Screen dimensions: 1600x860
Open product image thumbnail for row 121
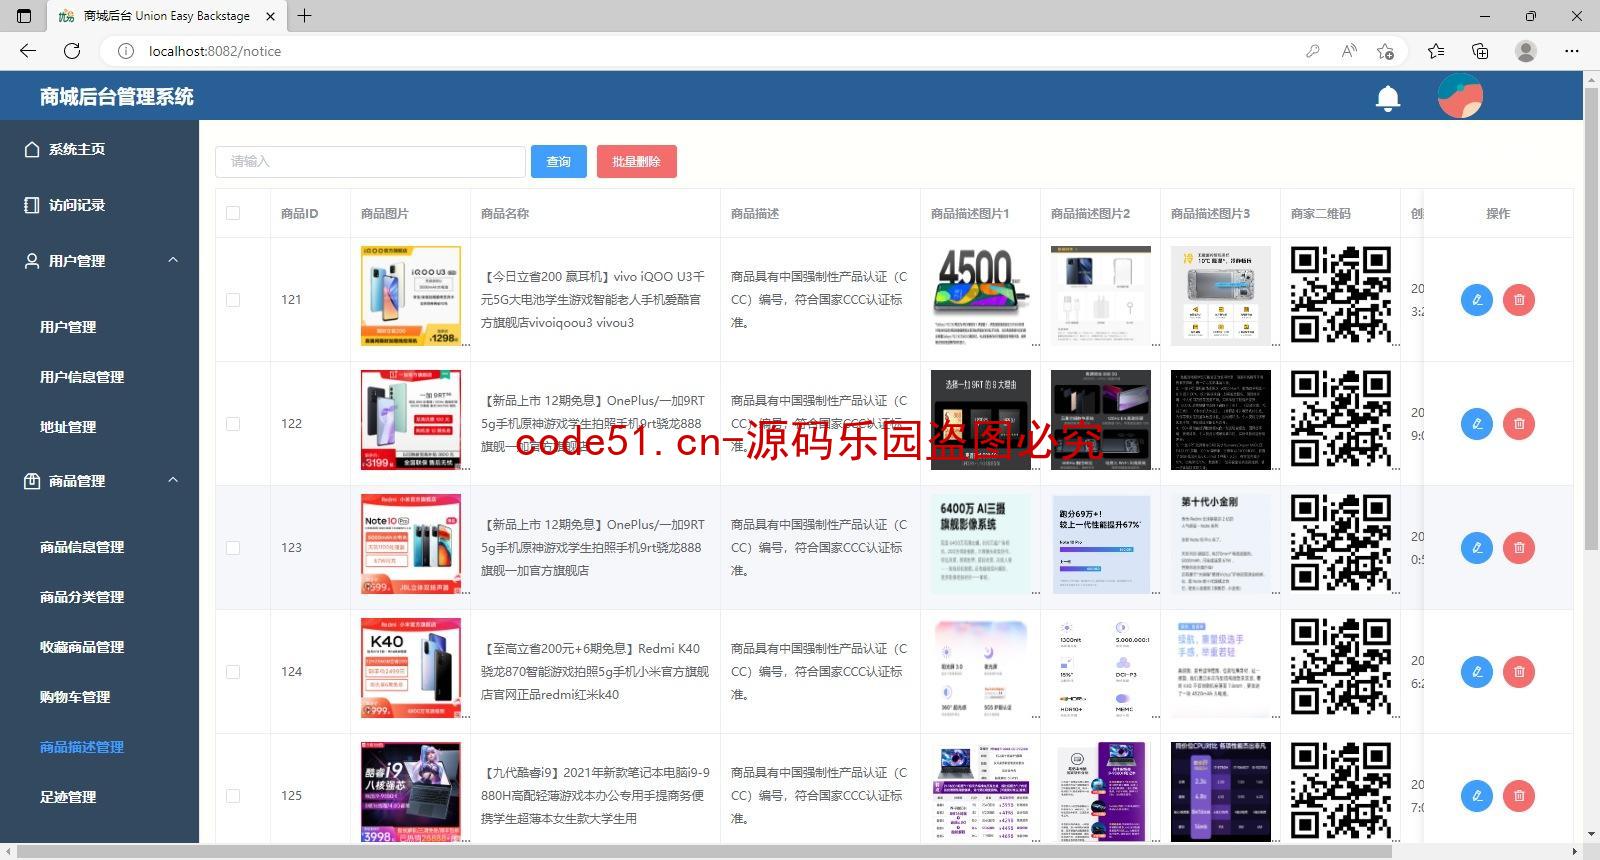pos(411,296)
